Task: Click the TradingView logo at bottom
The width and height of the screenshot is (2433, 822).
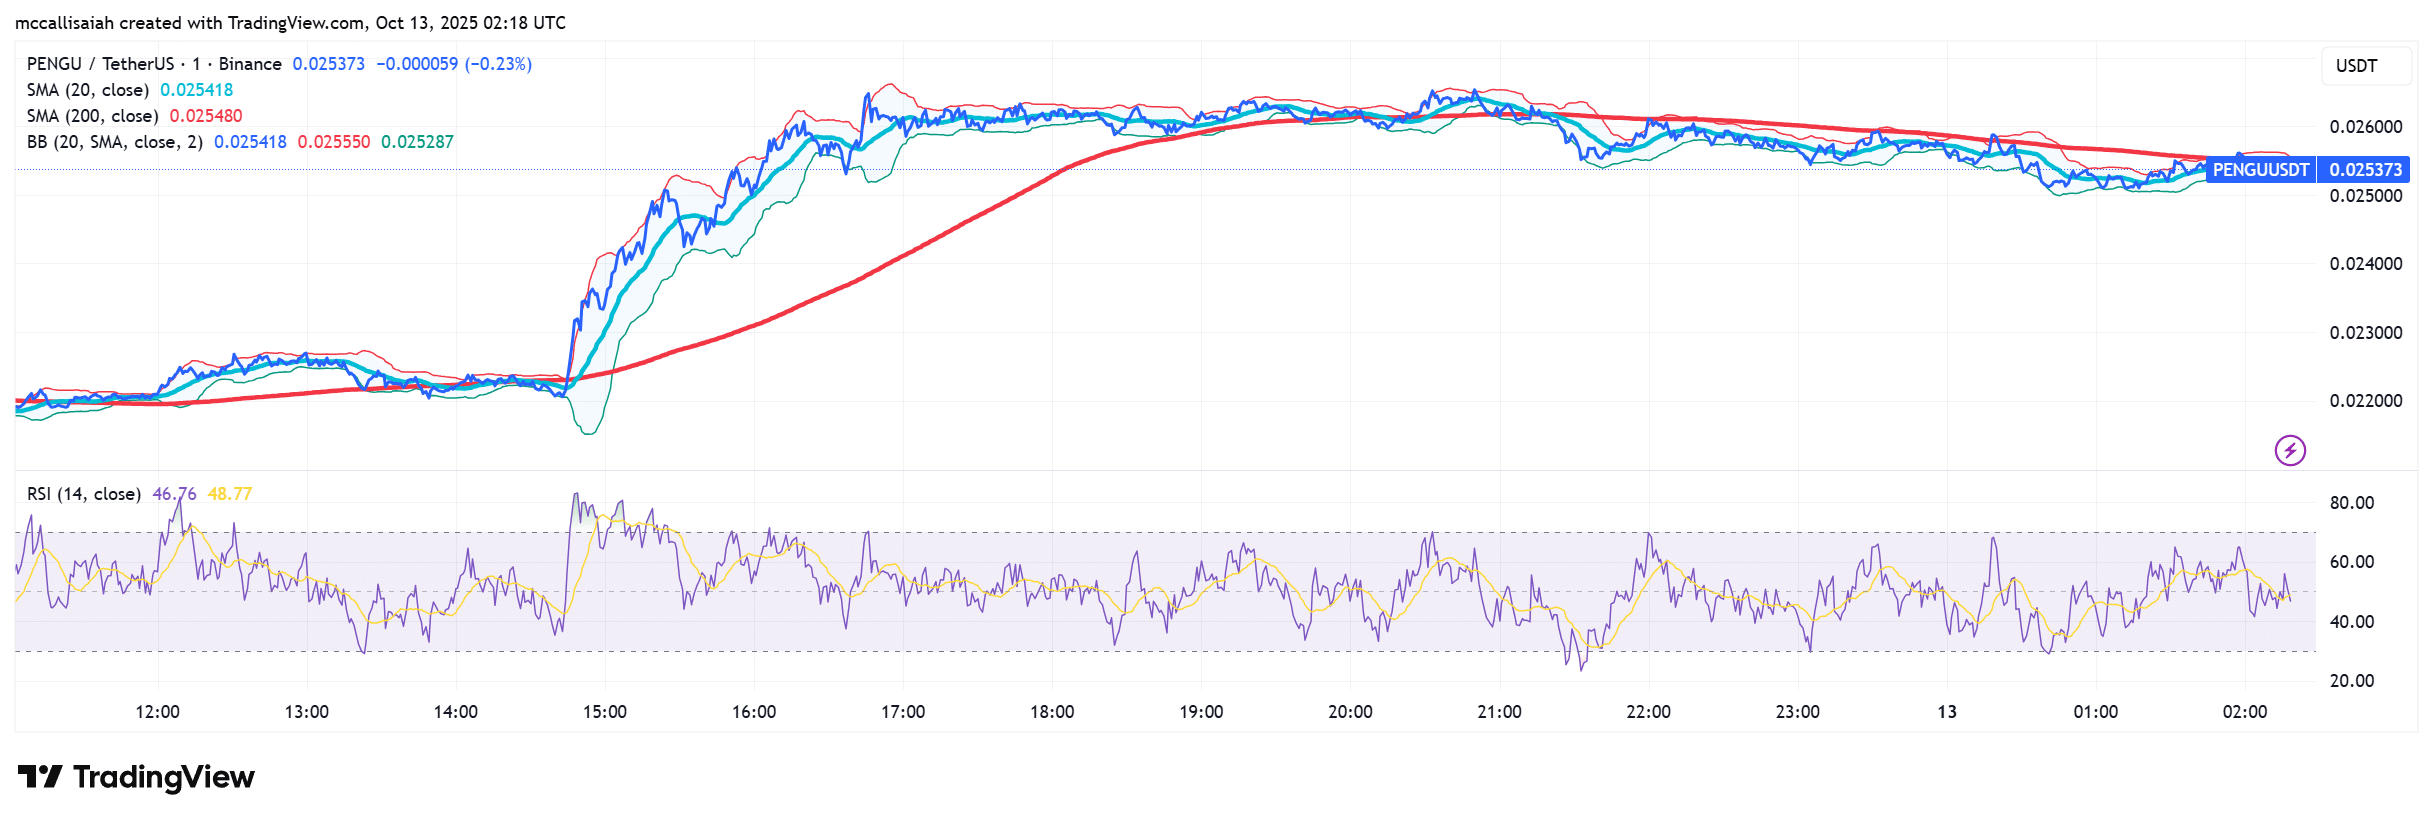Action: (x=137, y=777)
